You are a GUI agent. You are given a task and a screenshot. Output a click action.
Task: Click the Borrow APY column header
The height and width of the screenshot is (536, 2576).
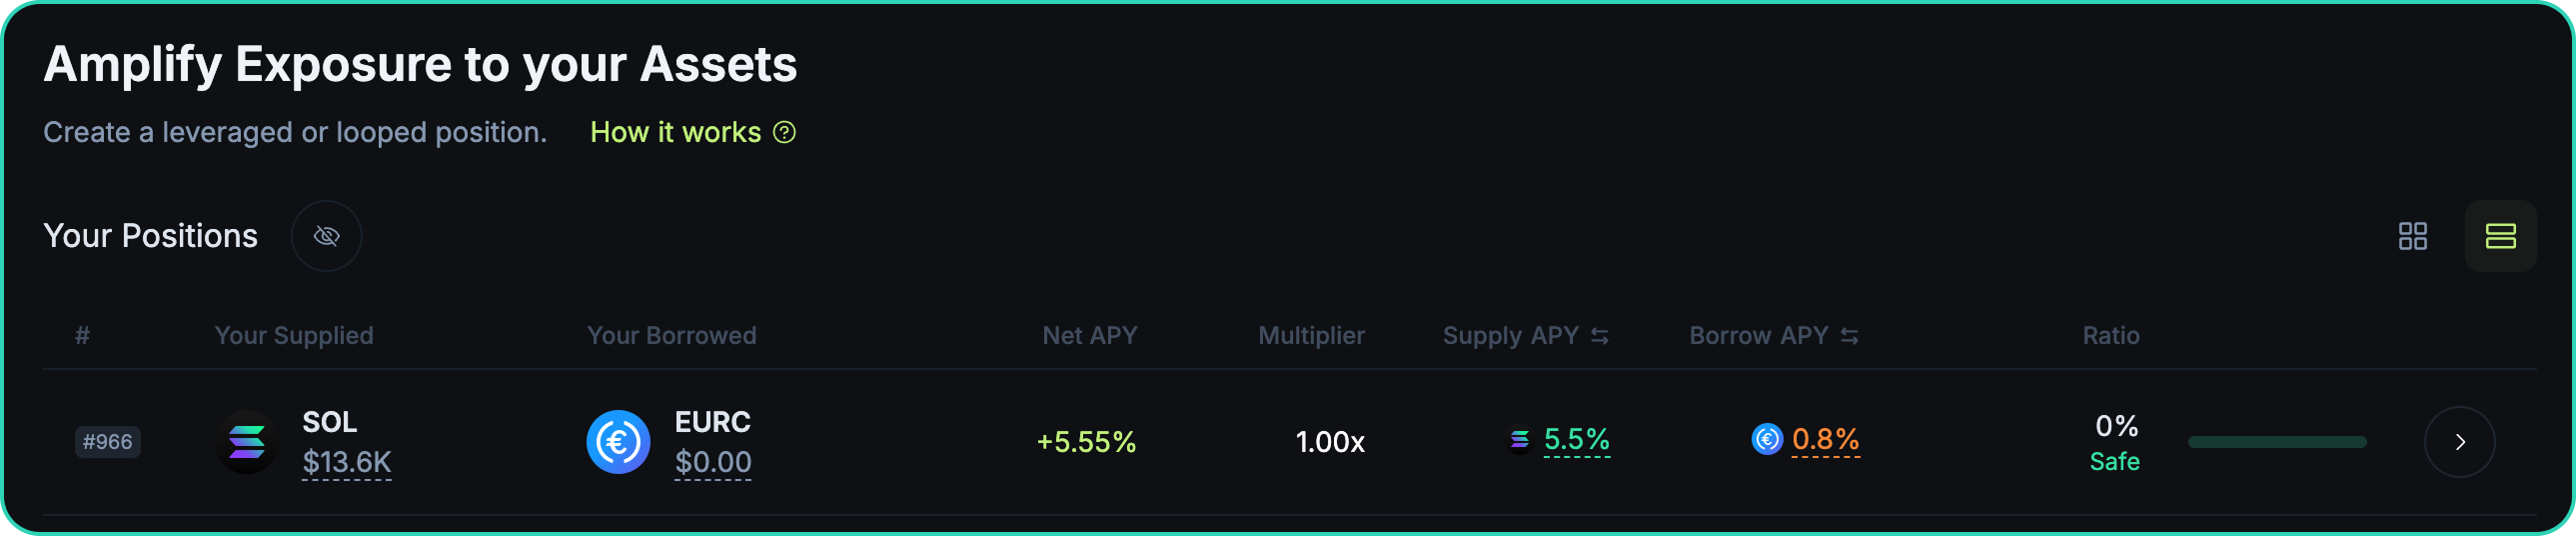1758,336
